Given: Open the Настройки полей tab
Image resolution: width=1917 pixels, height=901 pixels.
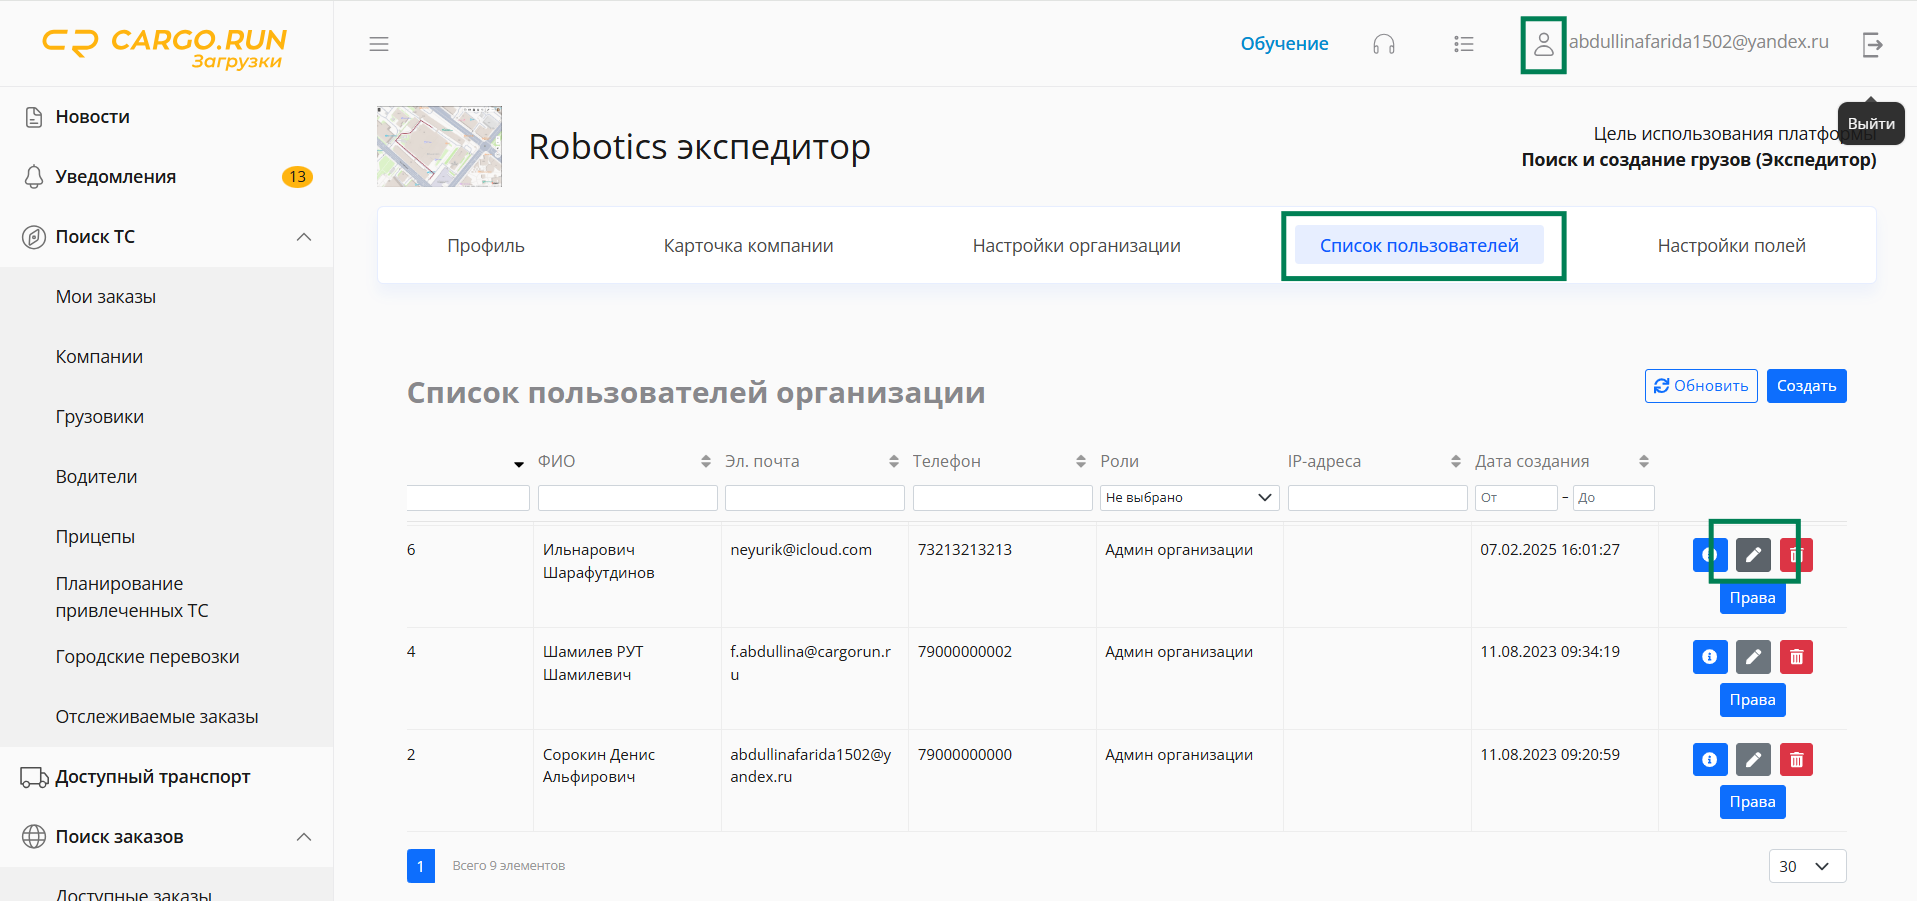Looking at the screenshot, I should tap(1731, 246).
